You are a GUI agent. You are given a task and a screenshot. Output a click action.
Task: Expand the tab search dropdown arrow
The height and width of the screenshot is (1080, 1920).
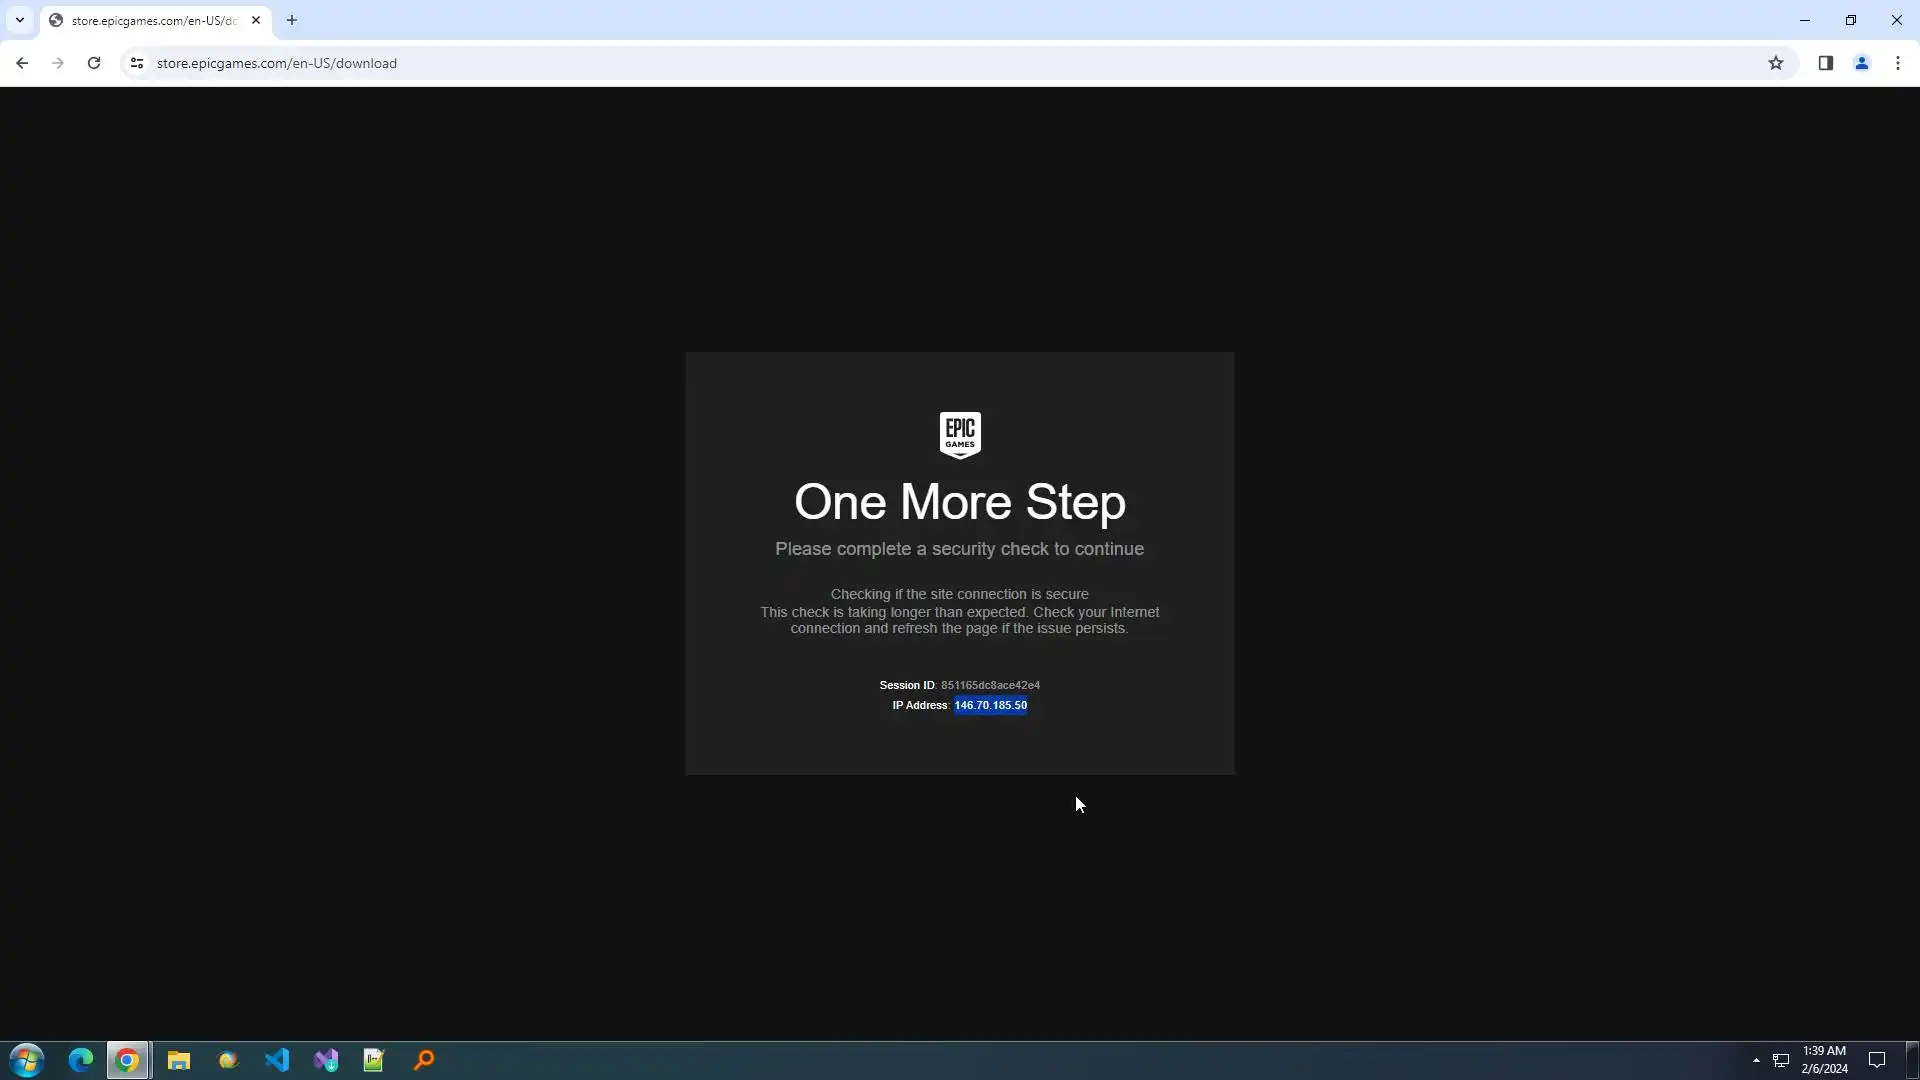(x=19, y=20)
